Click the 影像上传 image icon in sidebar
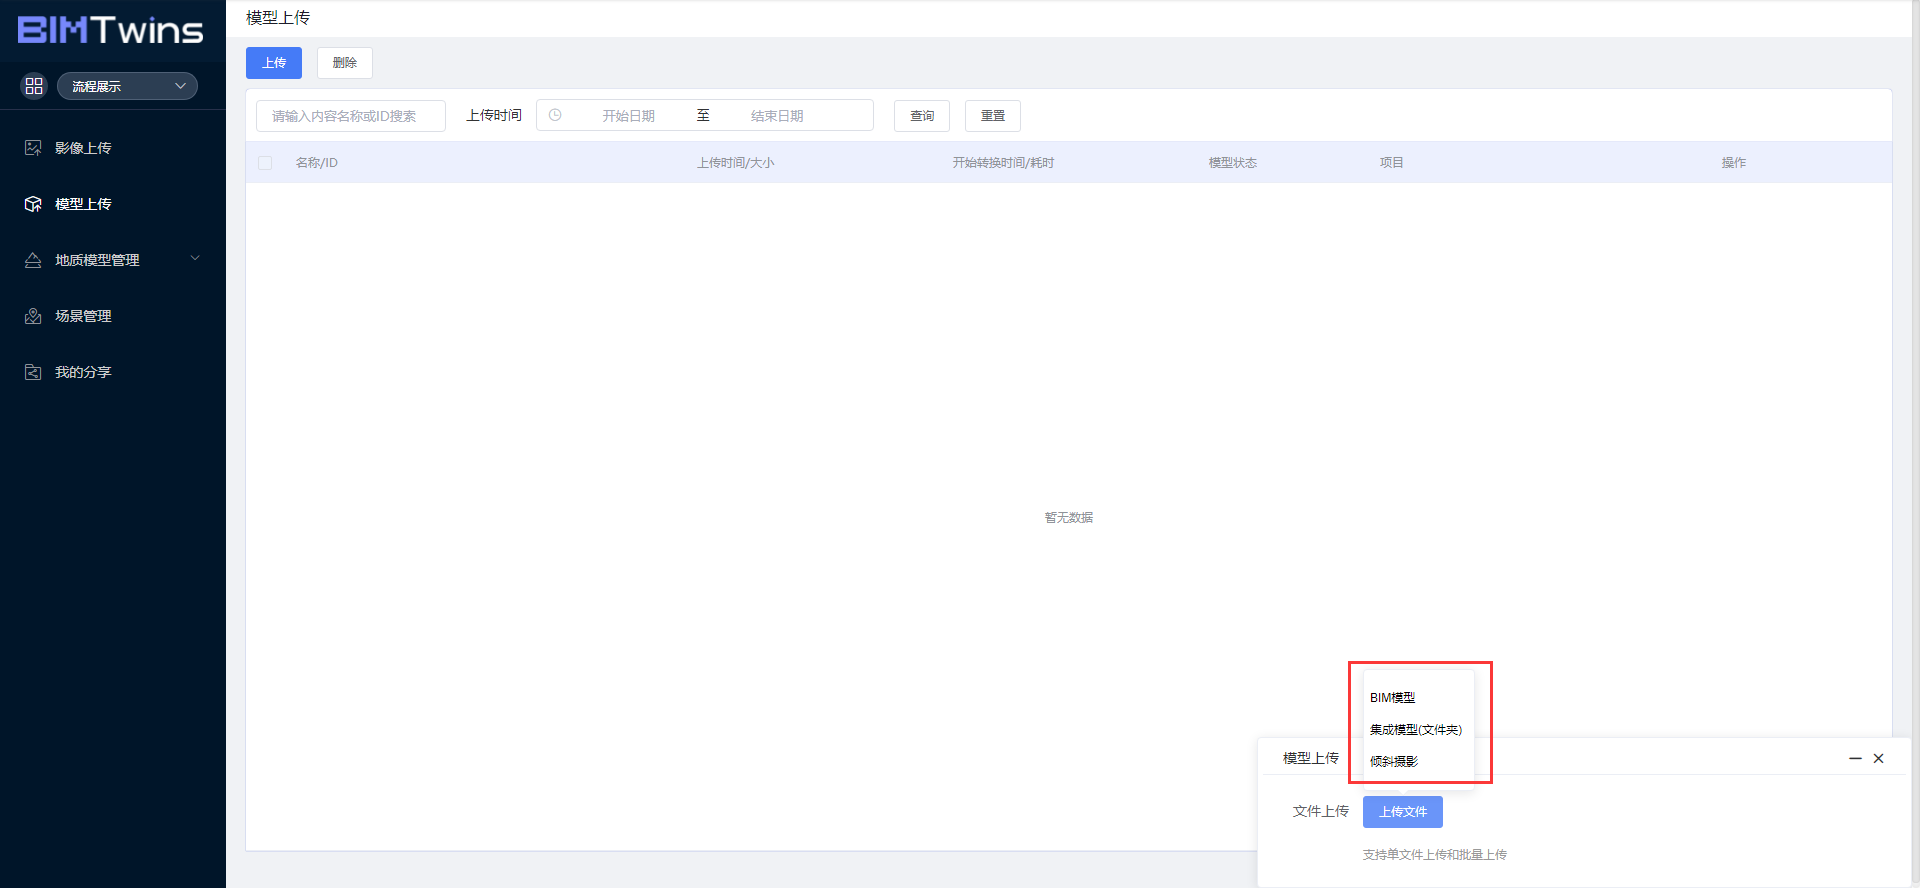The height and width of the screenshot is (888, 1920). coord(33,148)
